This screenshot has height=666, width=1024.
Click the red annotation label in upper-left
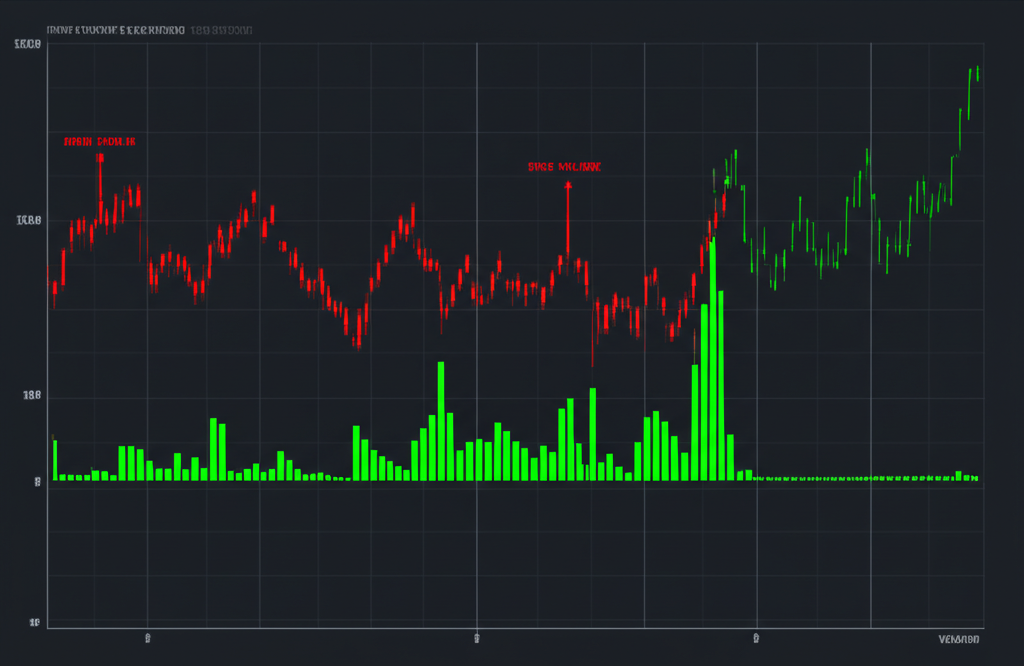point(99,142)
